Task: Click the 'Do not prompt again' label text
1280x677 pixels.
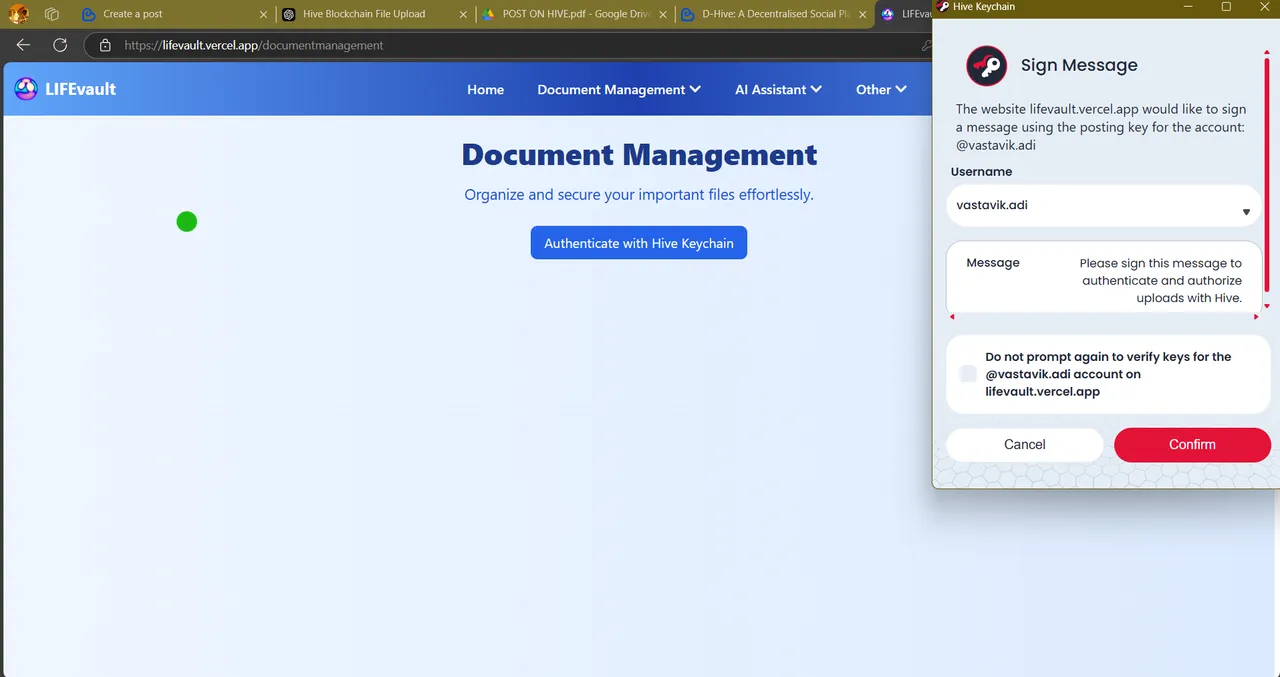Action: [x=1108, y=374]
